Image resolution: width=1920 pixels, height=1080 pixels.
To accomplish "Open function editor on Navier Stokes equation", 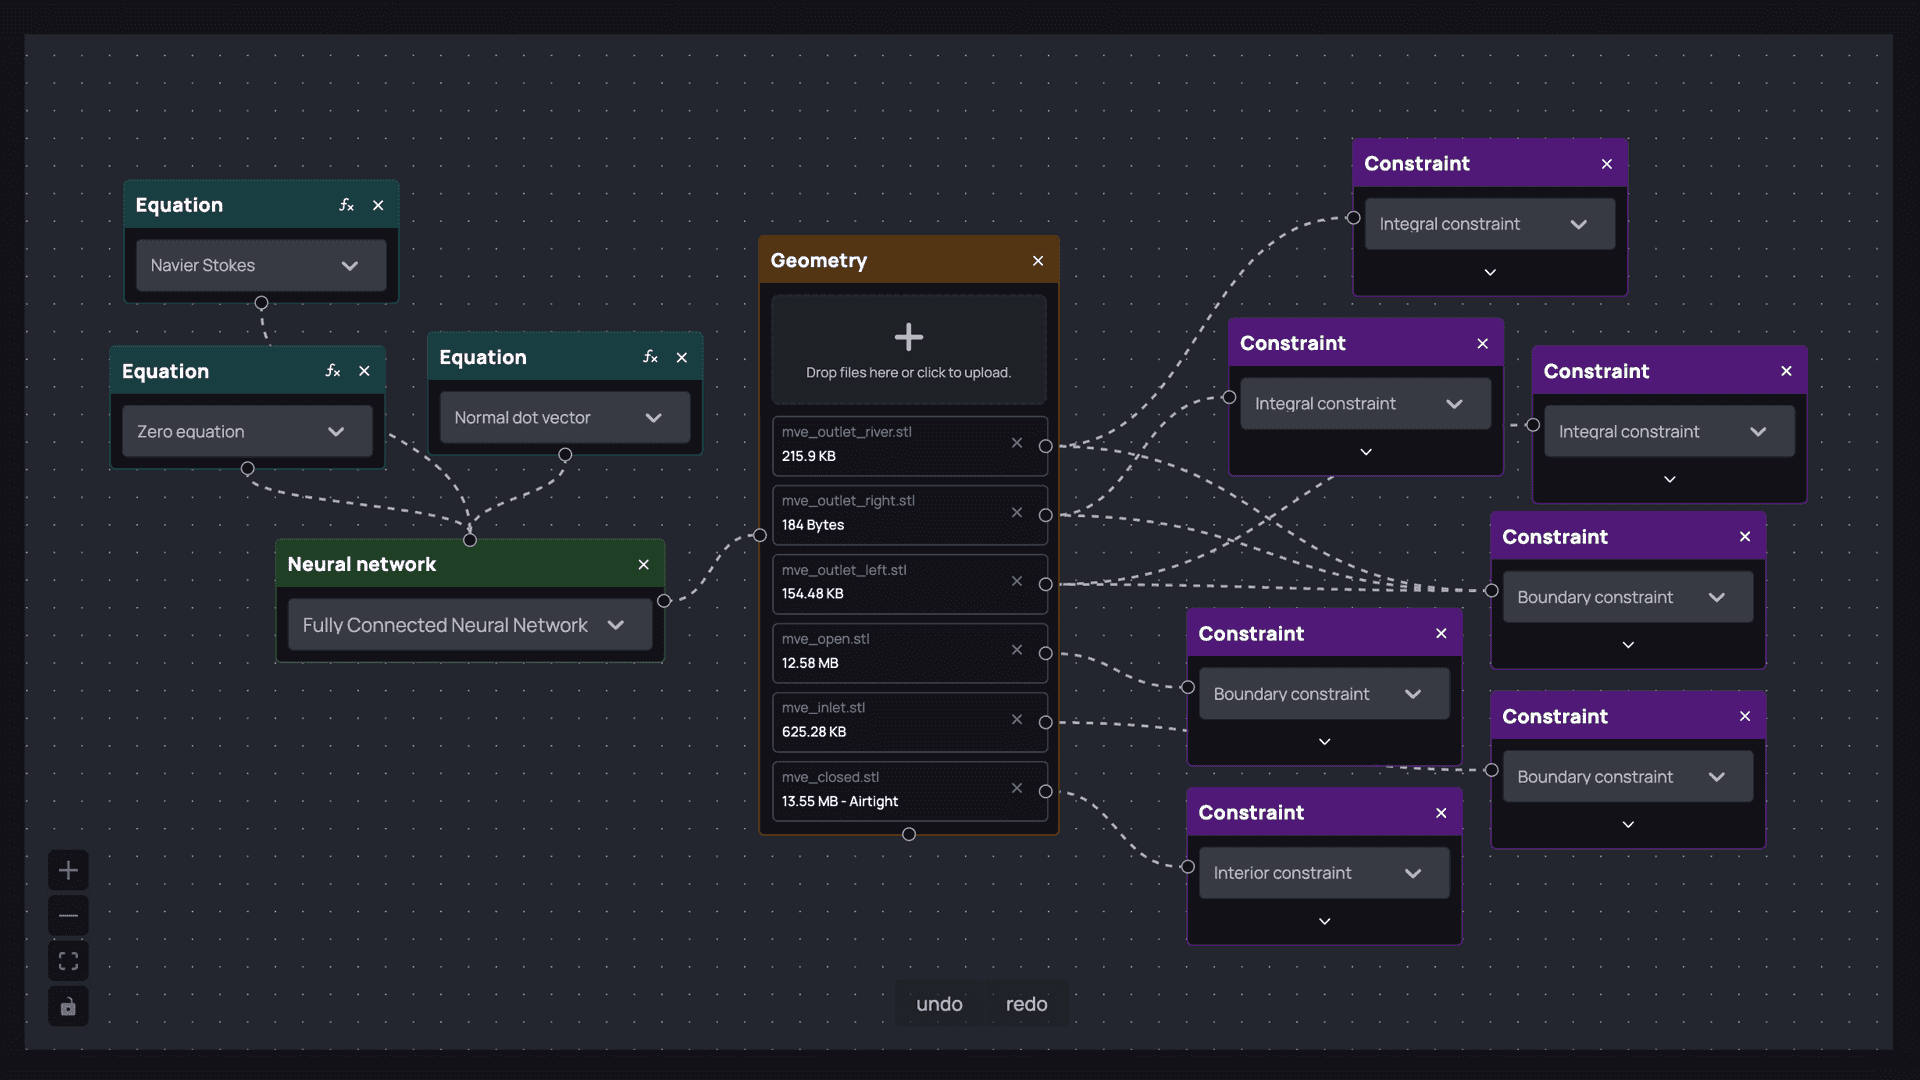I will (x=346, y=205).
